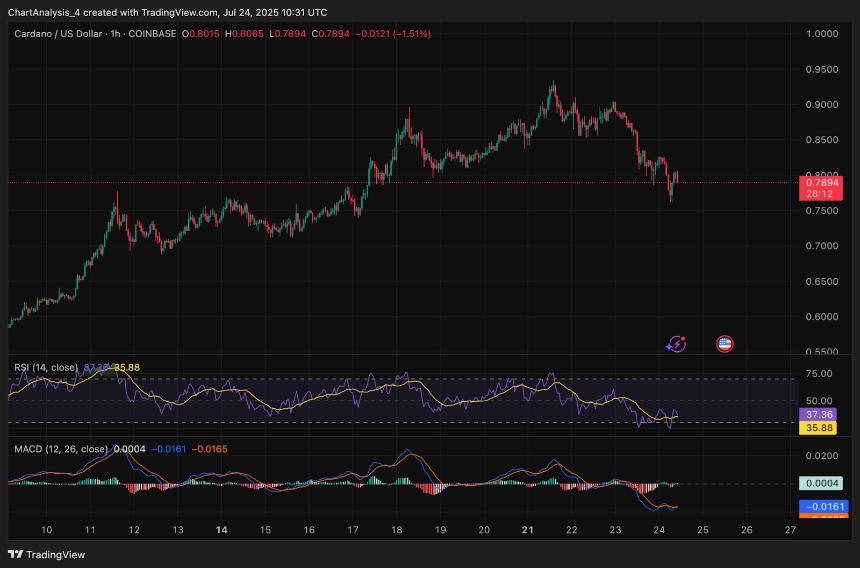
Task: Click the TradingView logo at bottom left
Action: (47, 554)
